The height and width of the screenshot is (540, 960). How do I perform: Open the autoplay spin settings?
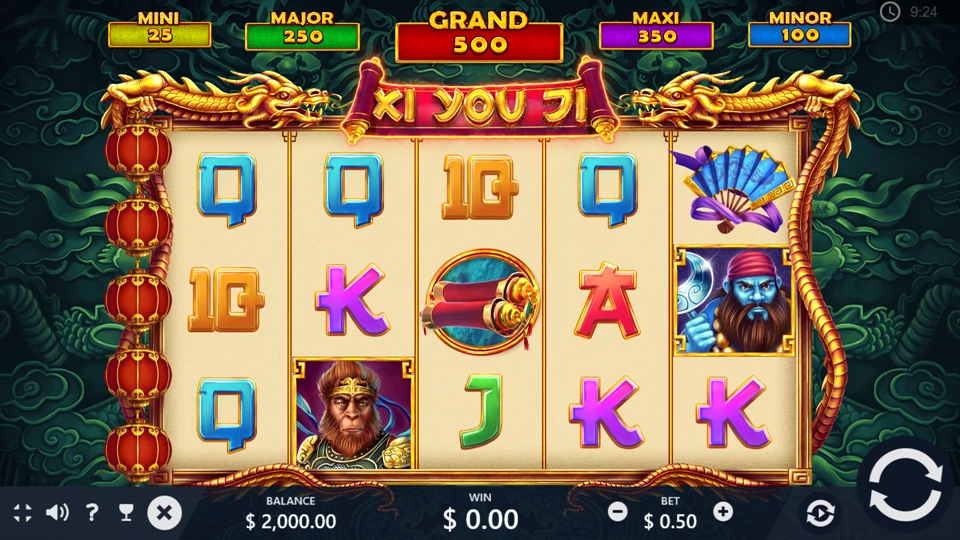820,513
